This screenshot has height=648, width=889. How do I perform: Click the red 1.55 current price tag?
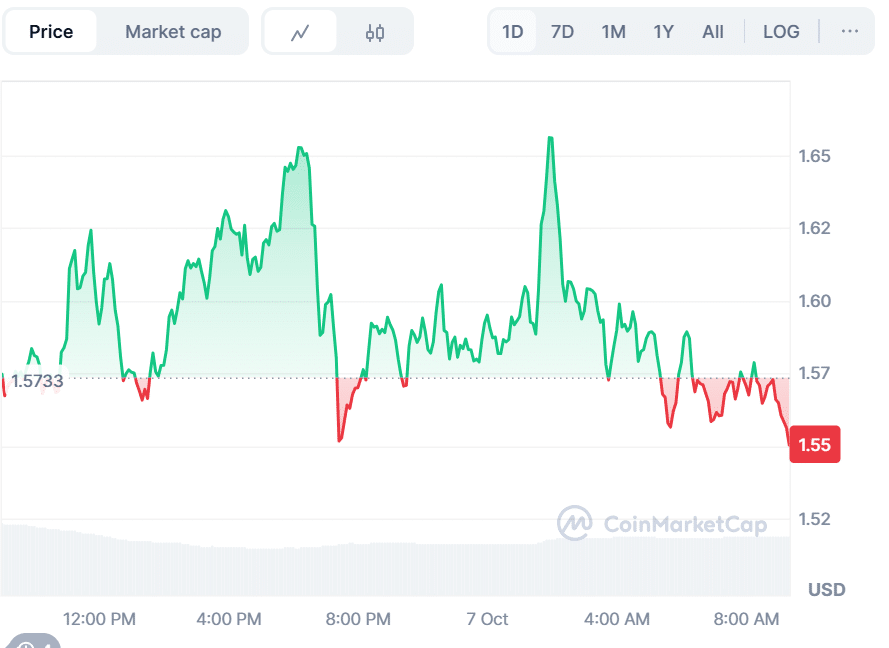815,445
